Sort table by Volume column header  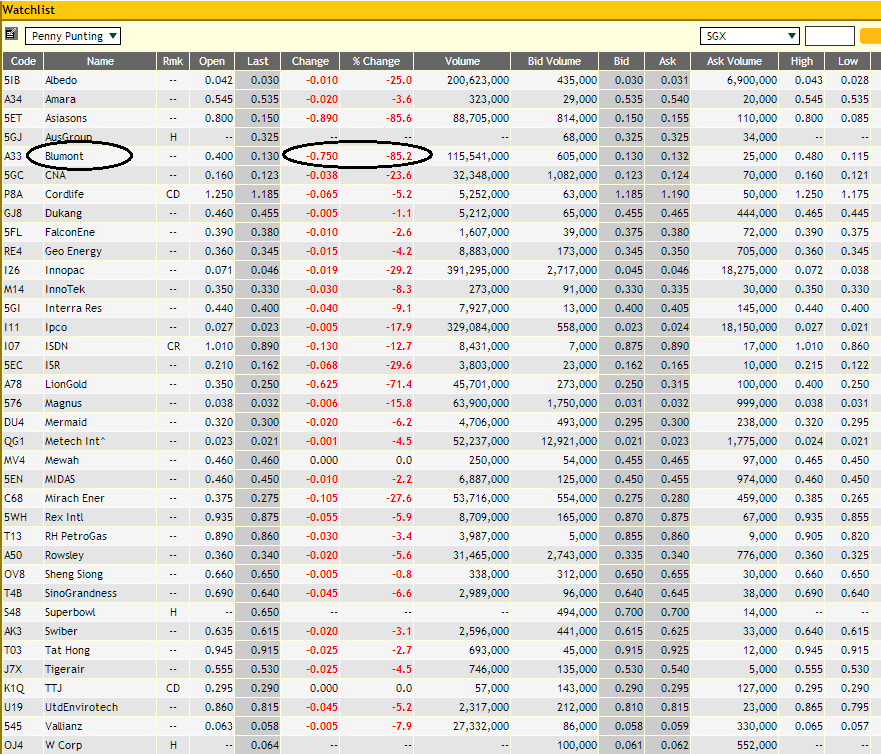coord(462,61)
